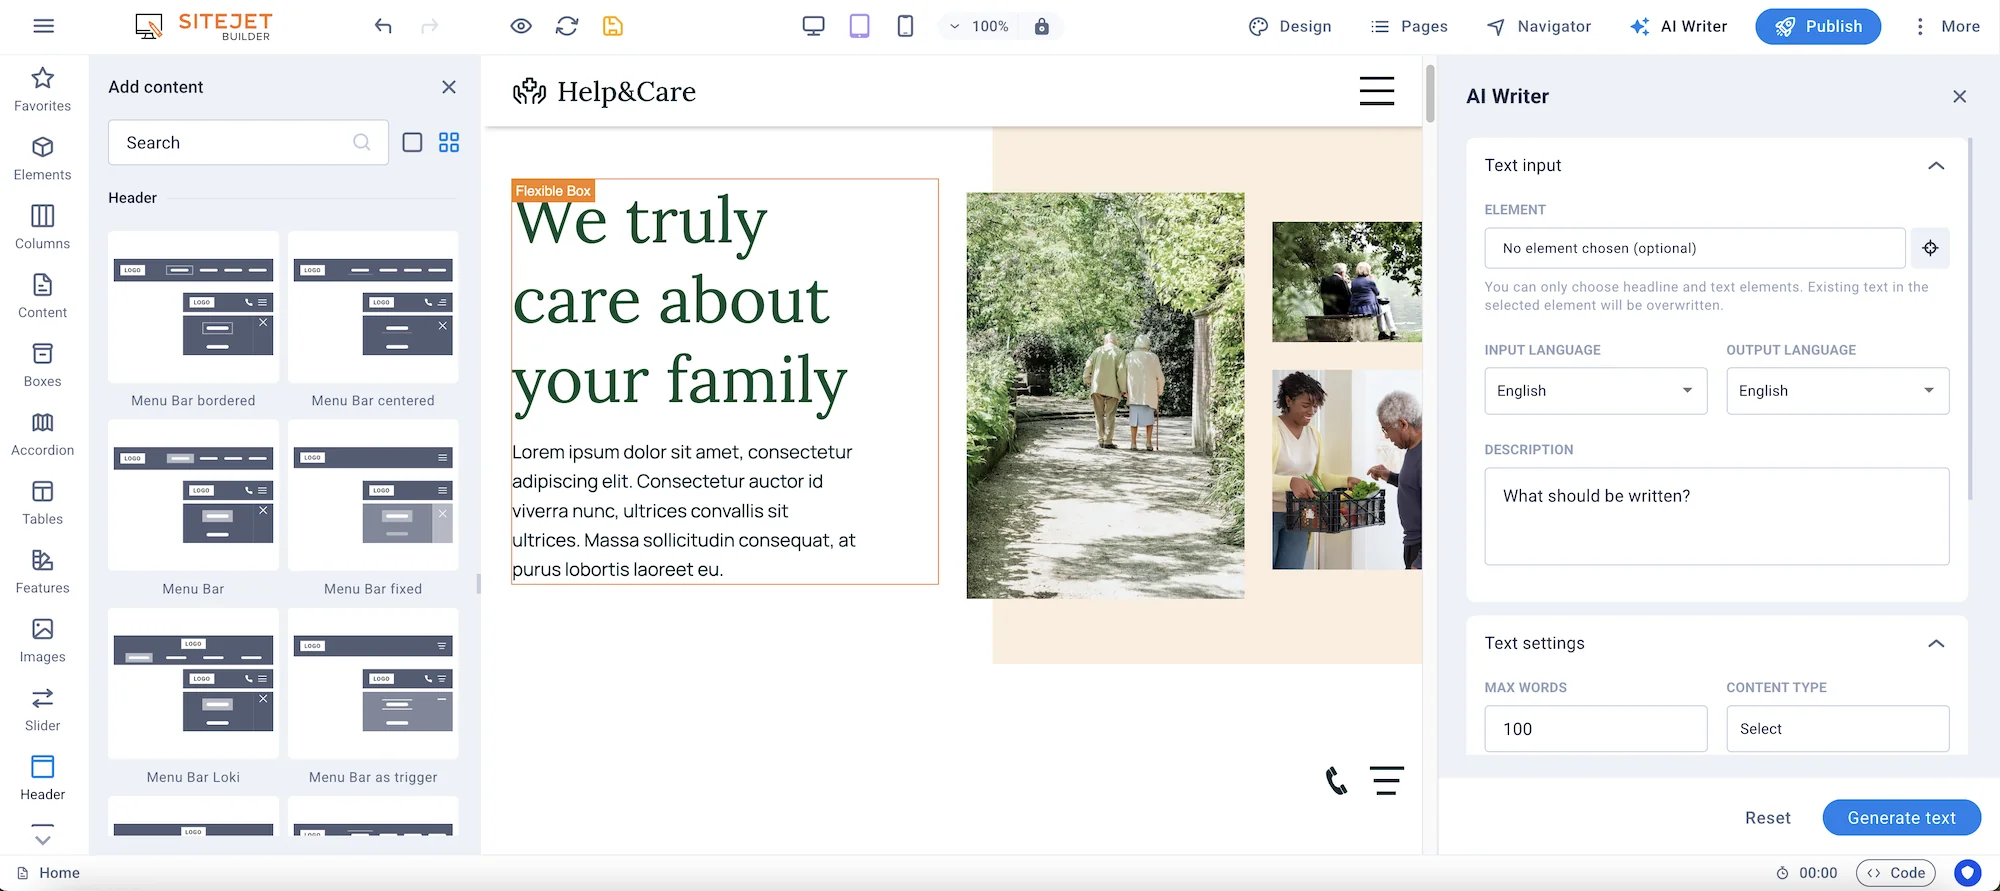Click the element chooser field
Screen dimensions: 2000x891
click(1695, 248)
